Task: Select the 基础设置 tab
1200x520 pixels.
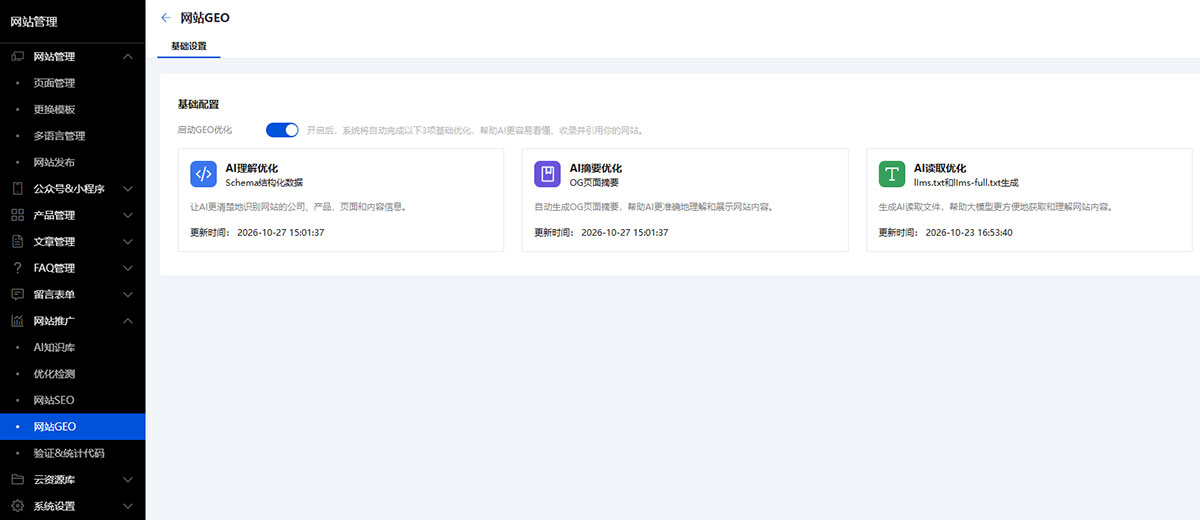Action: [189, 46]
